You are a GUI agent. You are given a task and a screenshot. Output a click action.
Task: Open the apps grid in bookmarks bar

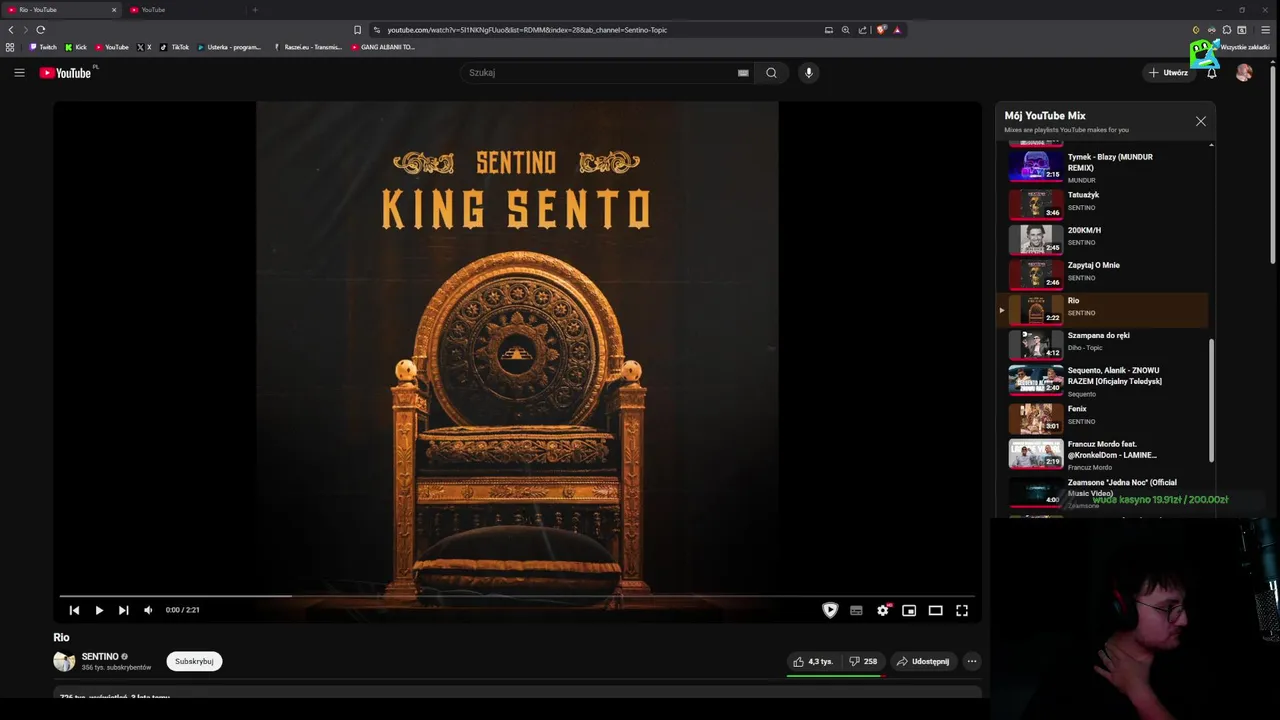click(10, 47)
